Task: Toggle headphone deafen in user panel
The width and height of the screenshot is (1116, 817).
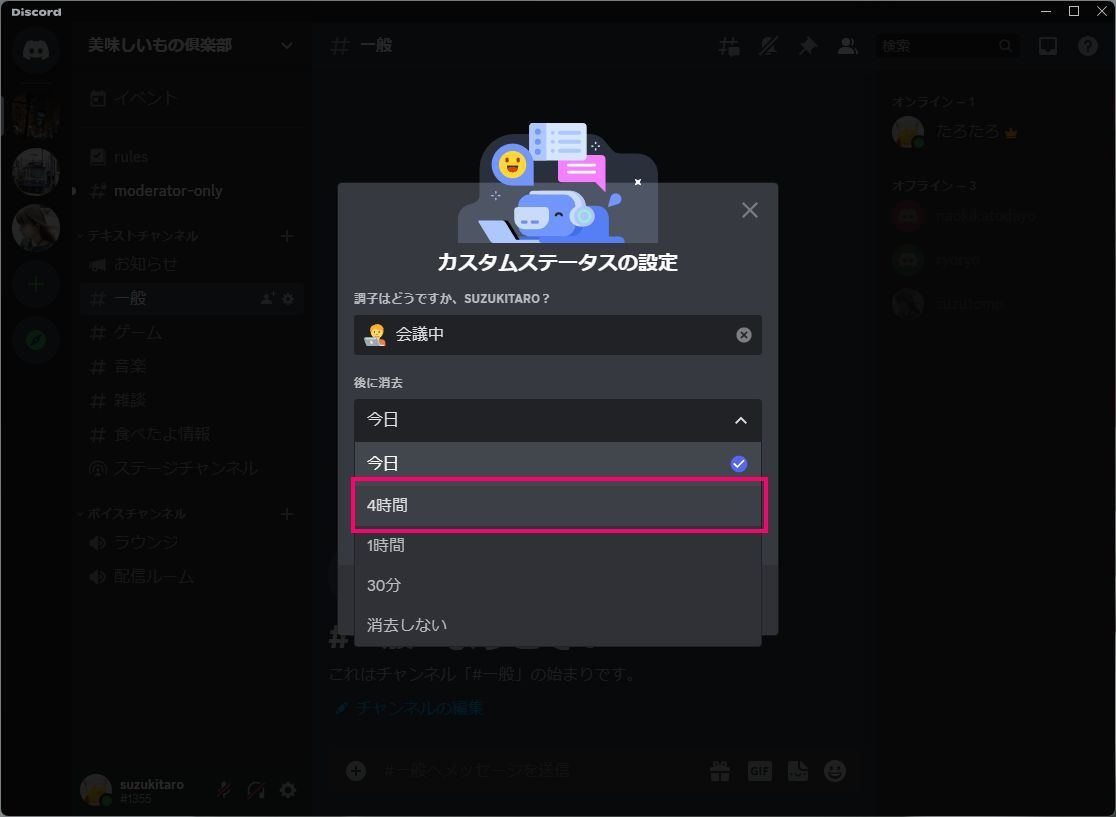Action: [256, 790]
